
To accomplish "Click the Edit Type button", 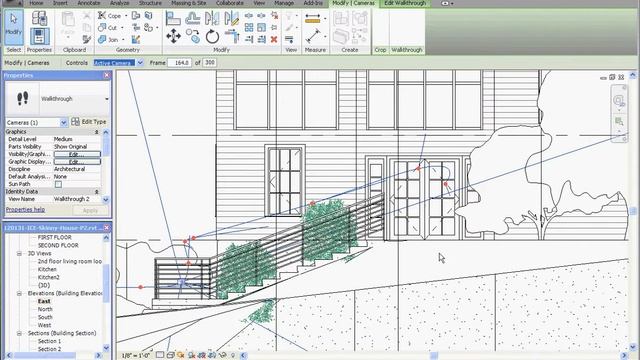I will point(89,122).
